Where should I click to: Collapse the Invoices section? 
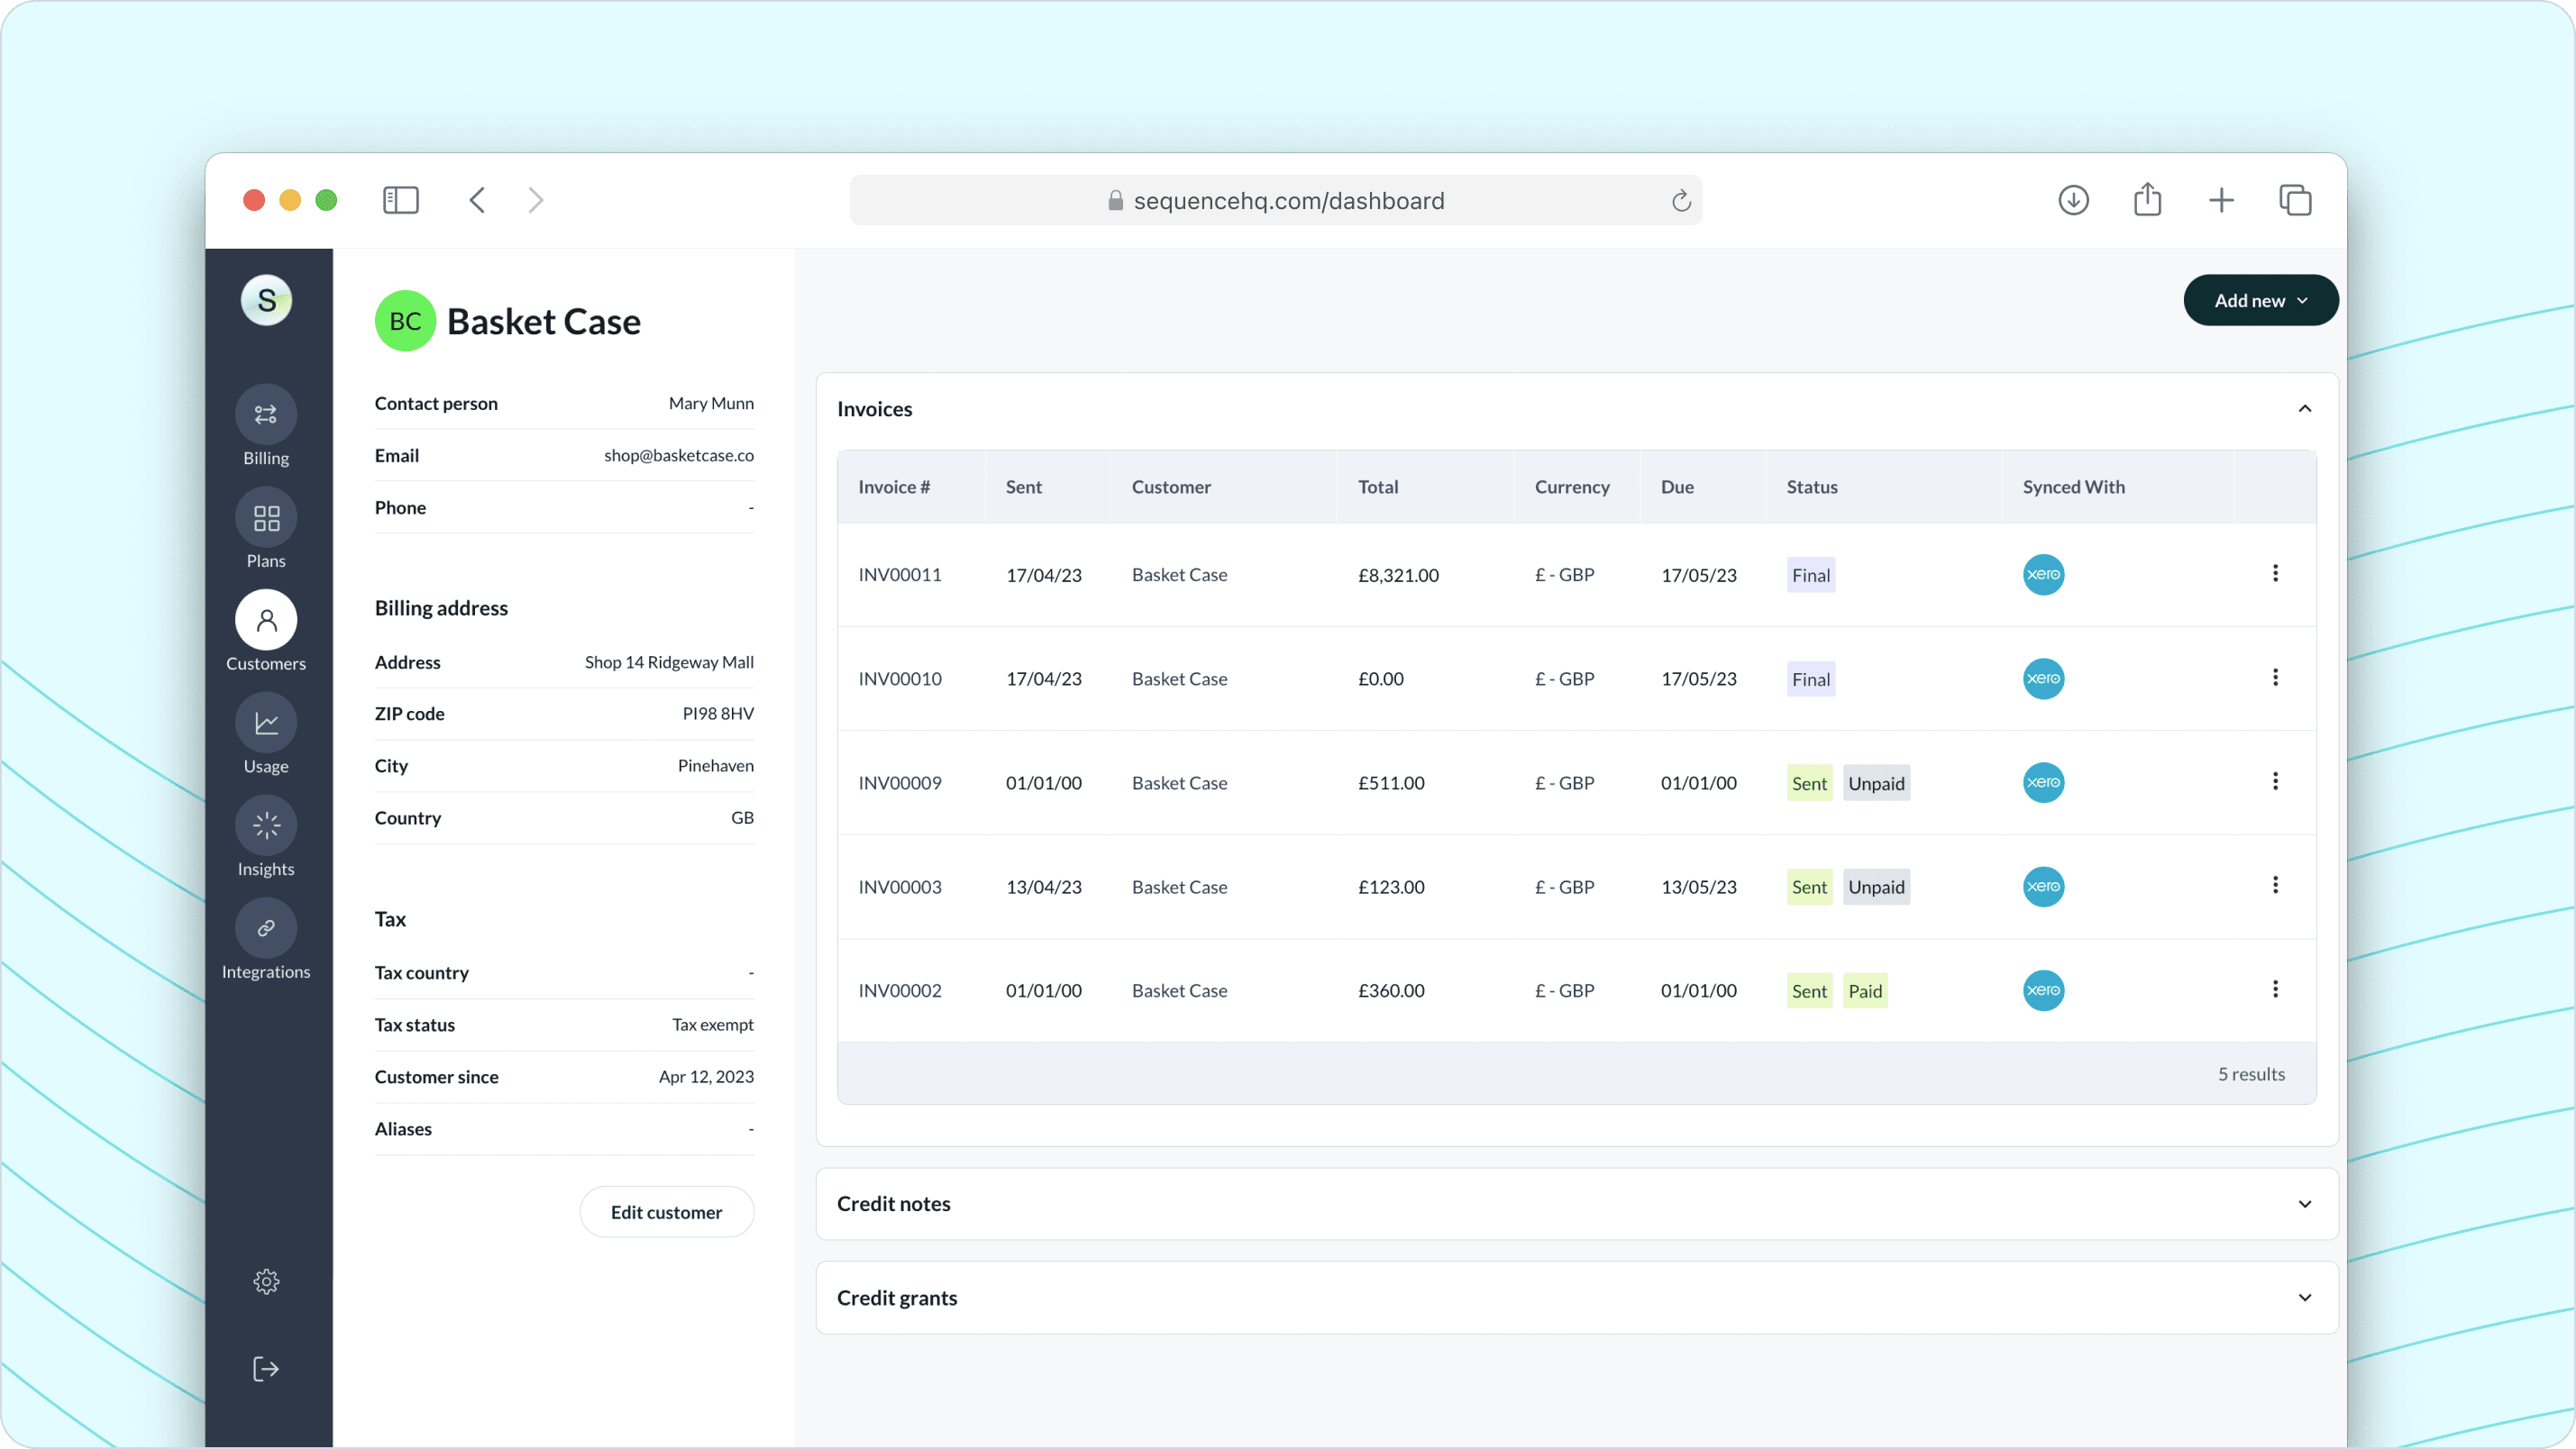coord(2304,409)
